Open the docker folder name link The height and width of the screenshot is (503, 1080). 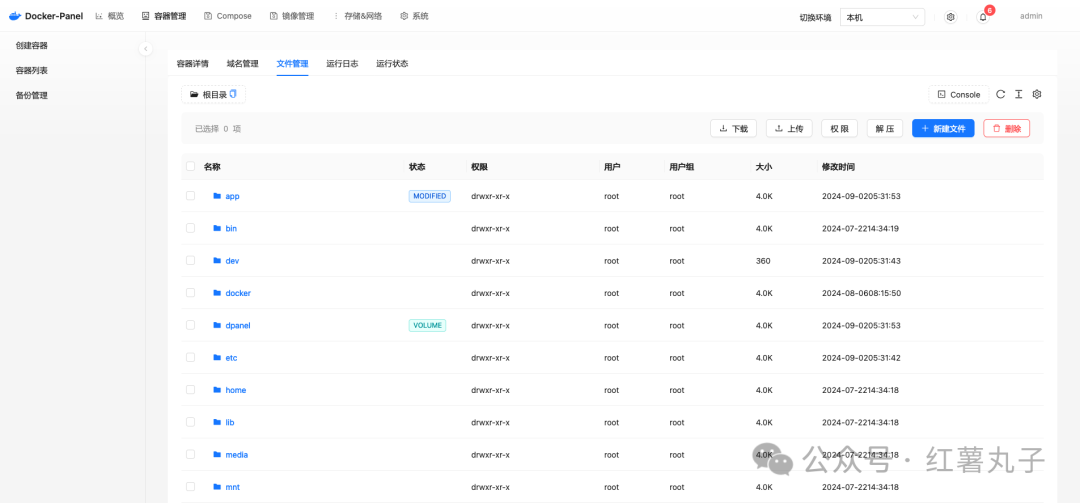(x=238, y=293)
